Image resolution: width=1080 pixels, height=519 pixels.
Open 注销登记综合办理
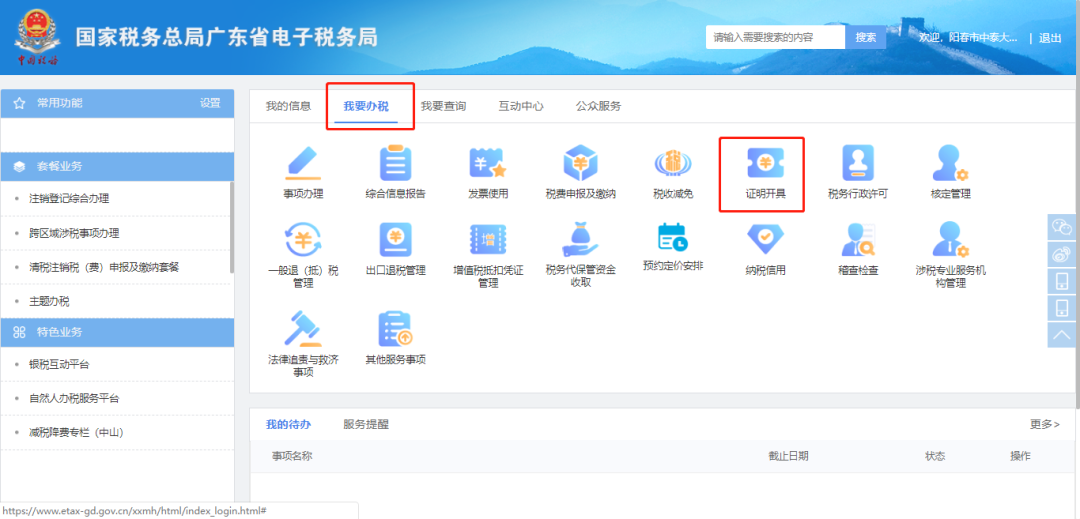tap(69, 199)
